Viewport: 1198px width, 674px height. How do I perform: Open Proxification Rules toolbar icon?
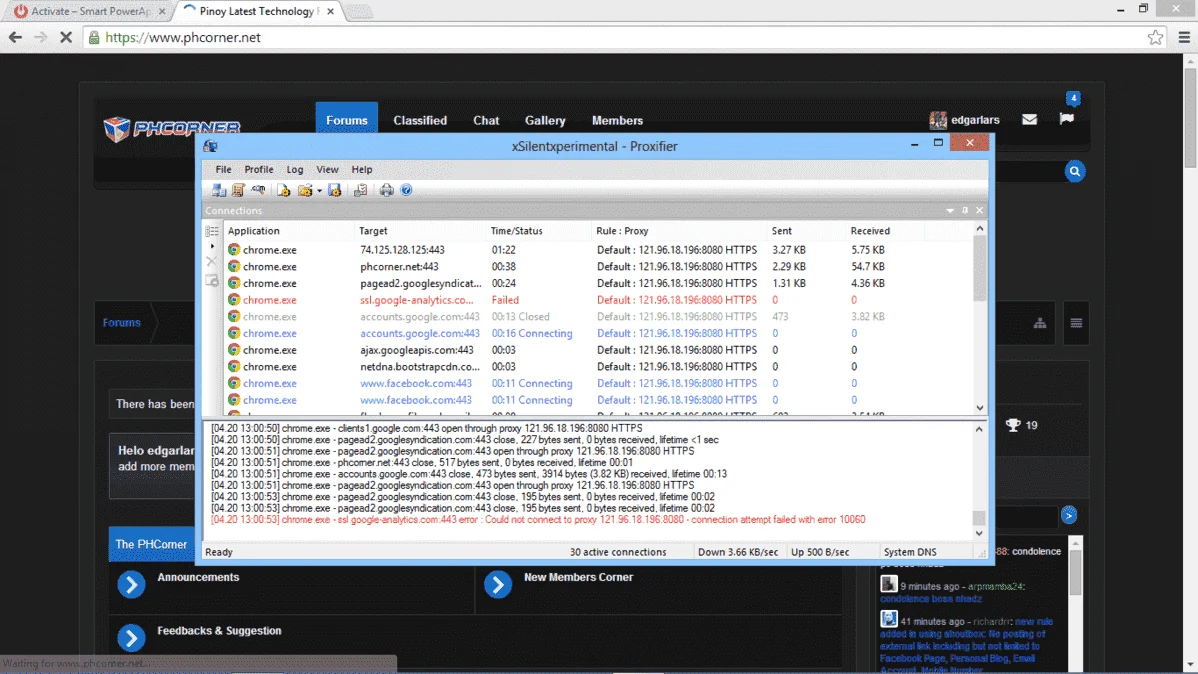[238, 190]
